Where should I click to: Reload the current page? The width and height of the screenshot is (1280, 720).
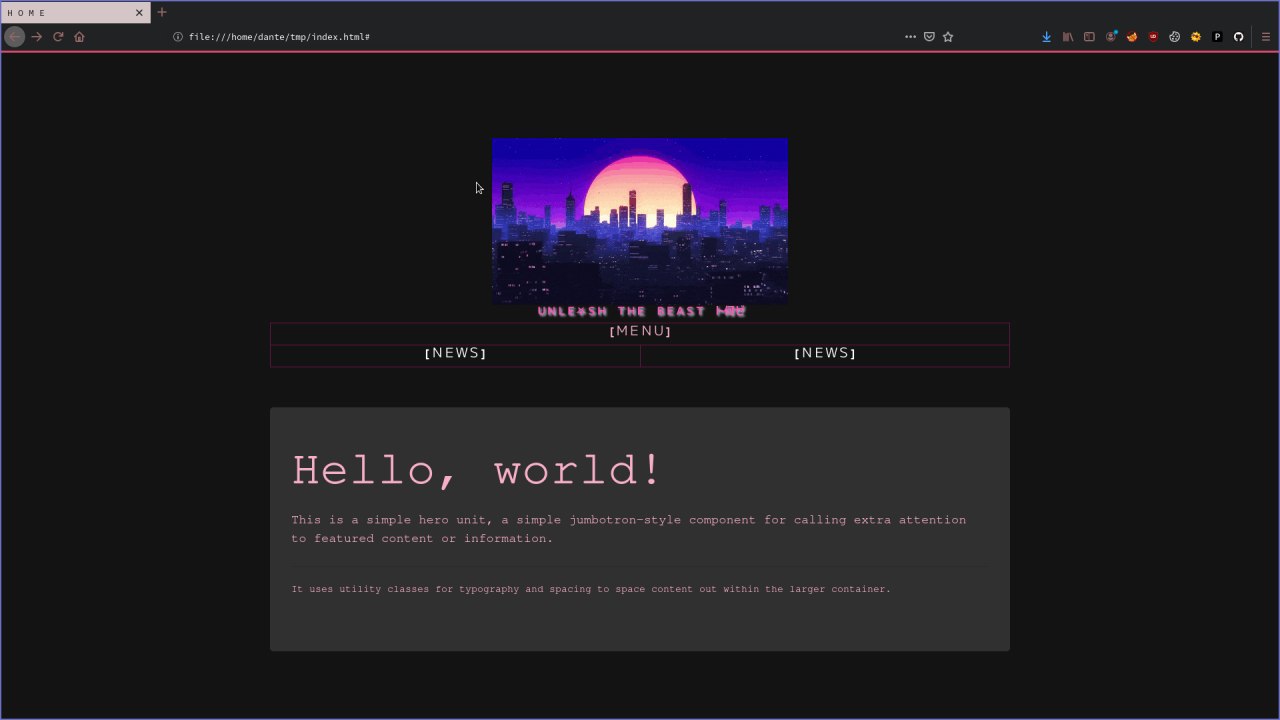click(58, 37)
